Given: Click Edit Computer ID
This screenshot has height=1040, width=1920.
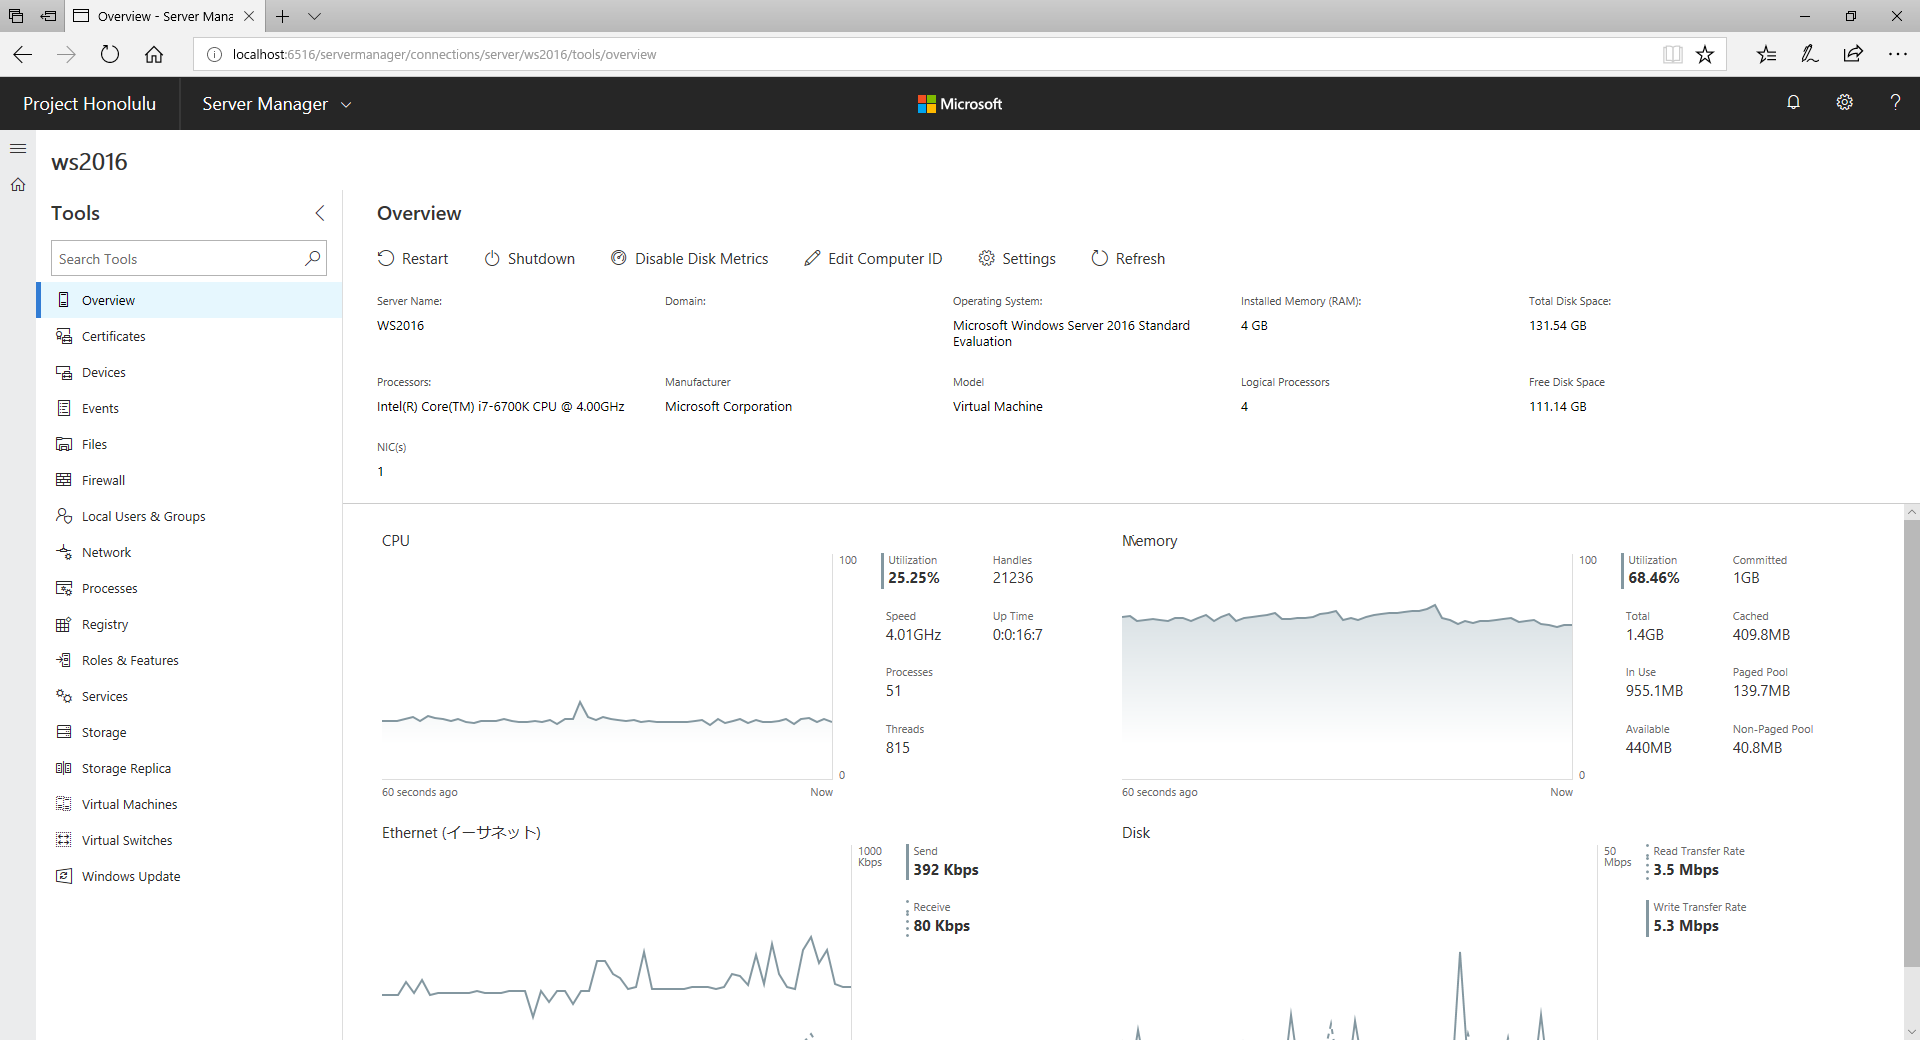Looking at the screenshot, I should click(873, 258).
